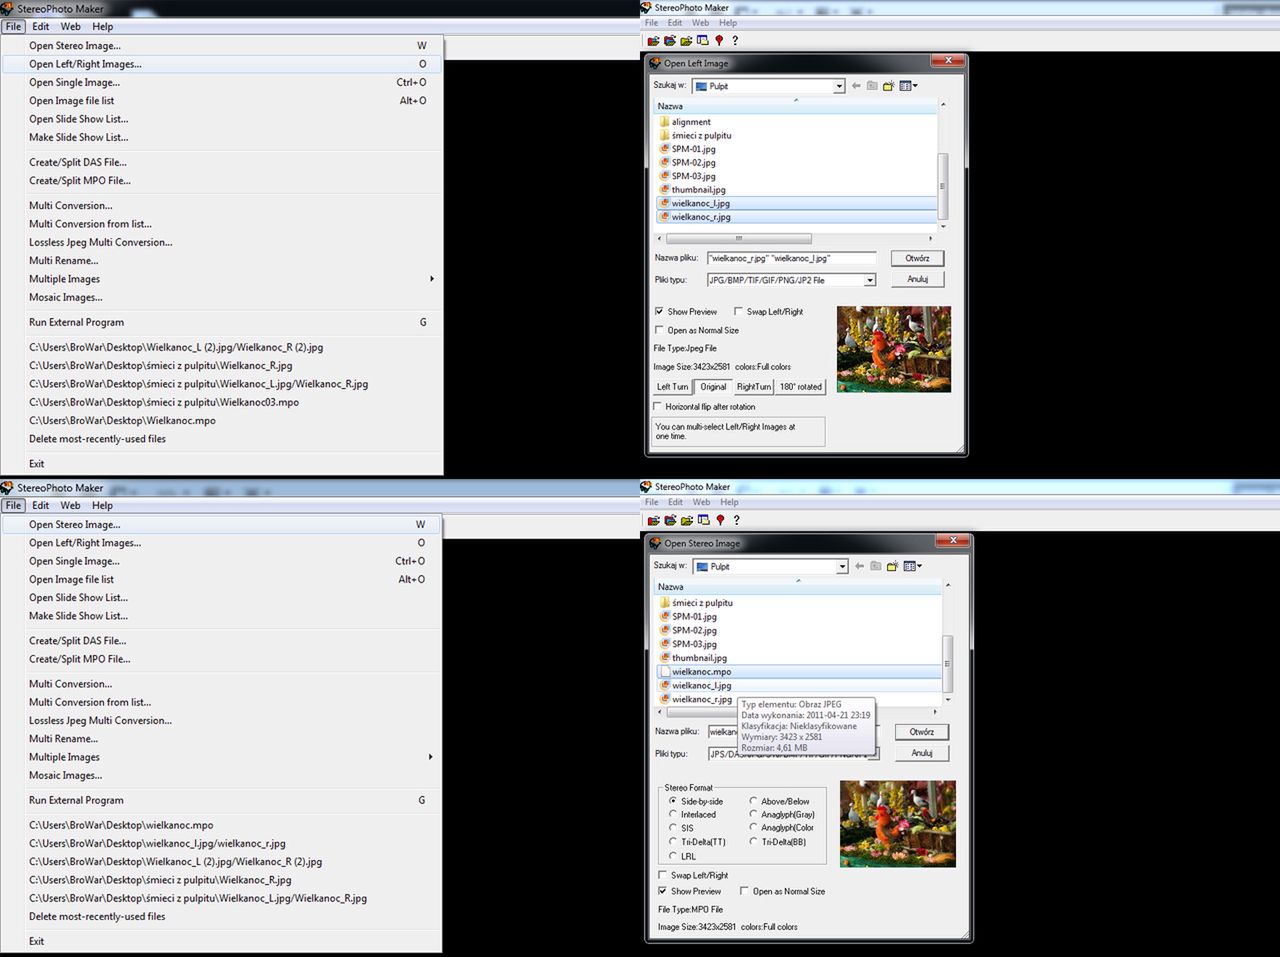Uncheck Show Preview in the Open Left Image dialog
Viewport: 1280px width, 957px height.
[659, 312]
